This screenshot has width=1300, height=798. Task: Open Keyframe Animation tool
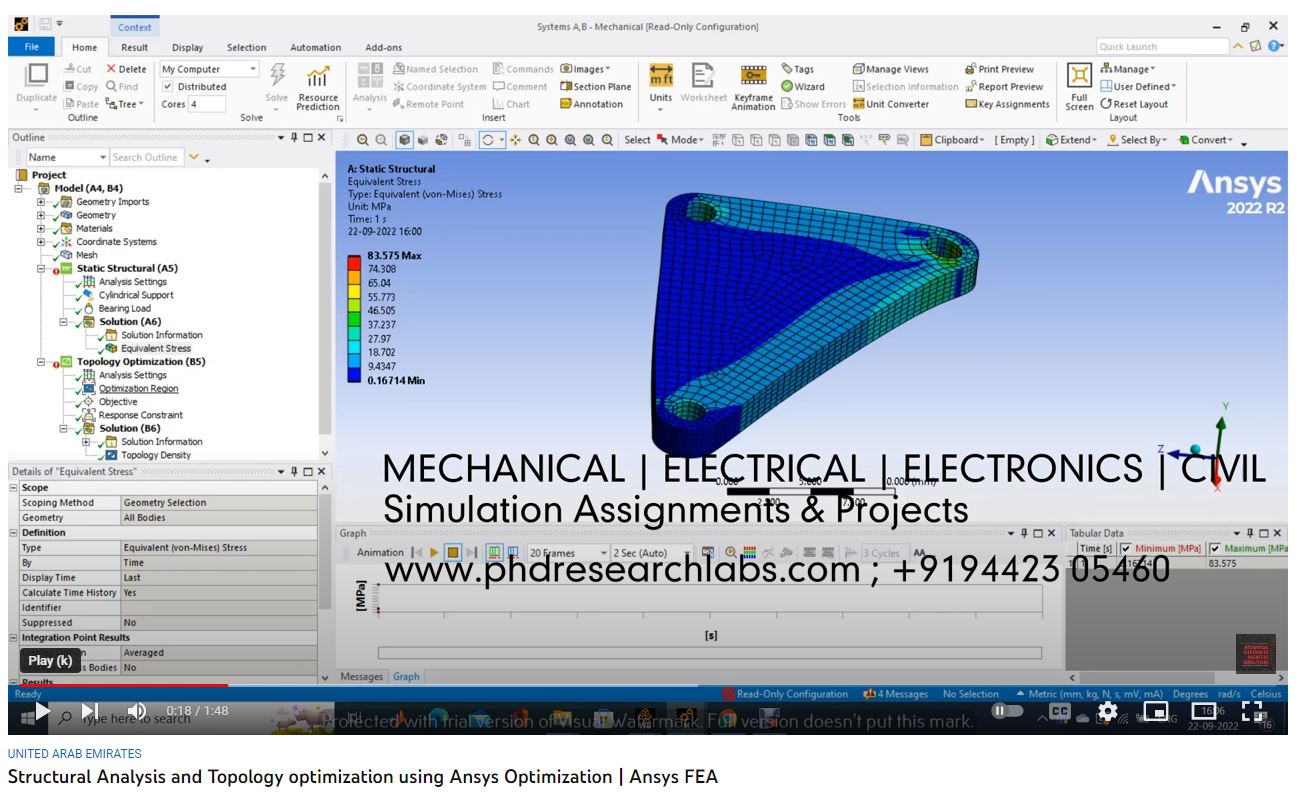click(753, 86)
